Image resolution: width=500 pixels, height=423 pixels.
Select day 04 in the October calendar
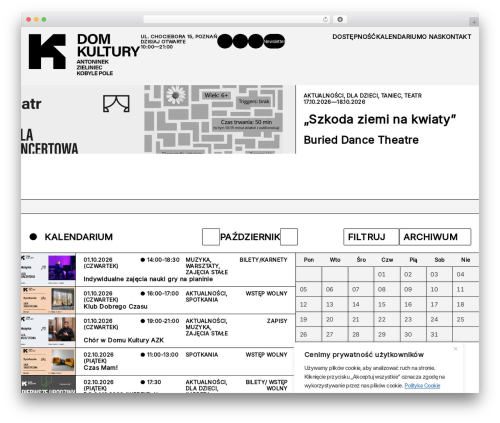point(466,274)
